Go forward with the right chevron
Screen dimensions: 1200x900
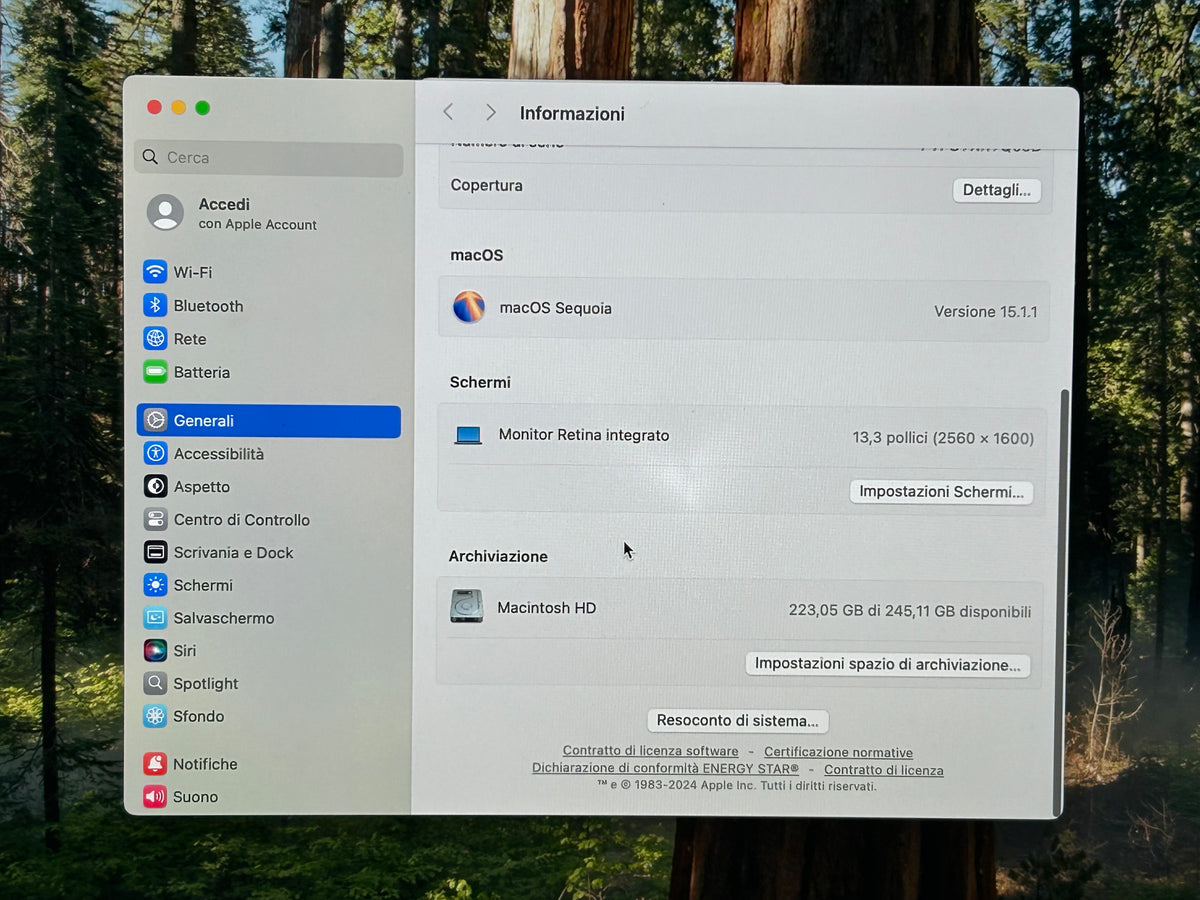490,112
